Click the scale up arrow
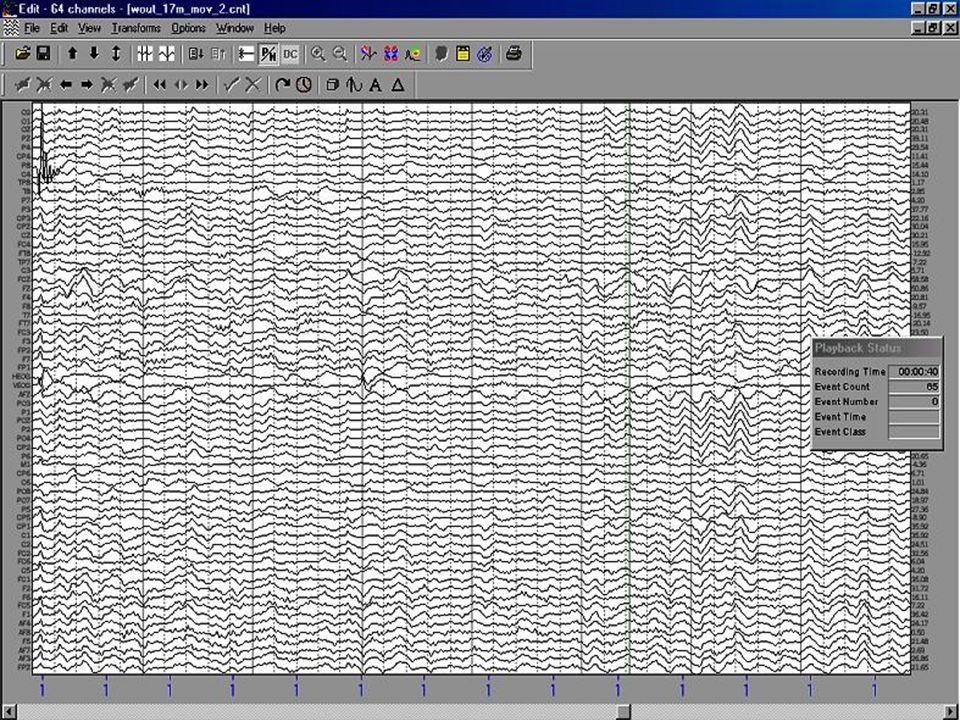The height and width of the screenshot is (720, 960). (72, 54)
